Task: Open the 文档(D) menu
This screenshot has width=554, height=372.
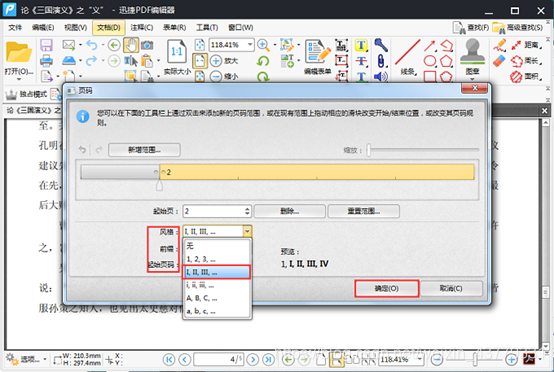Action: 108,28
